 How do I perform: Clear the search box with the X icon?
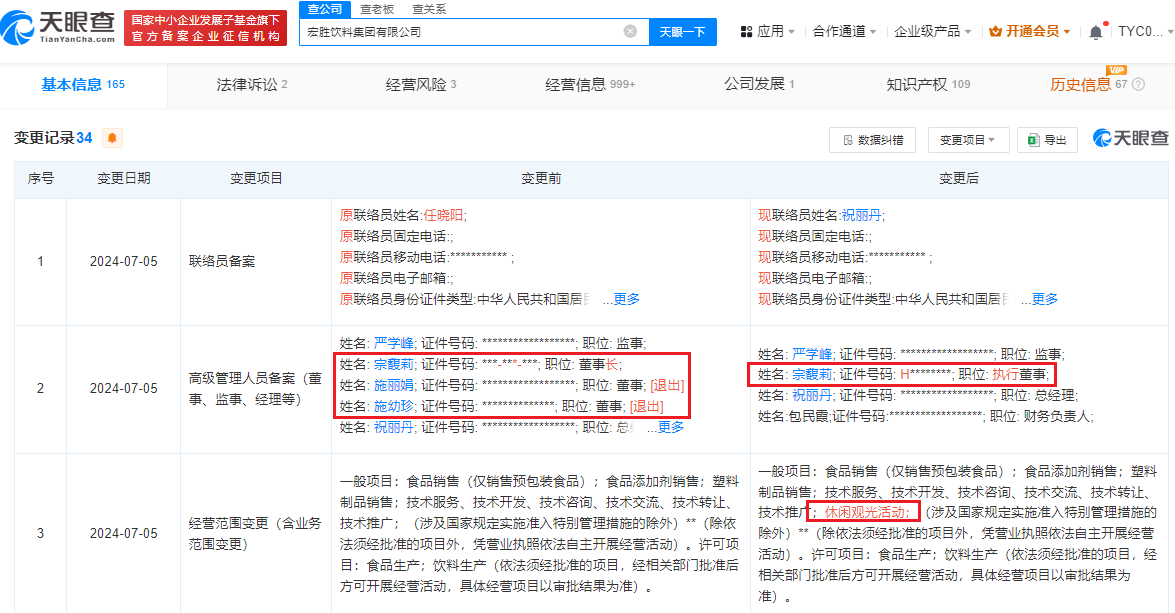point(630,31)
